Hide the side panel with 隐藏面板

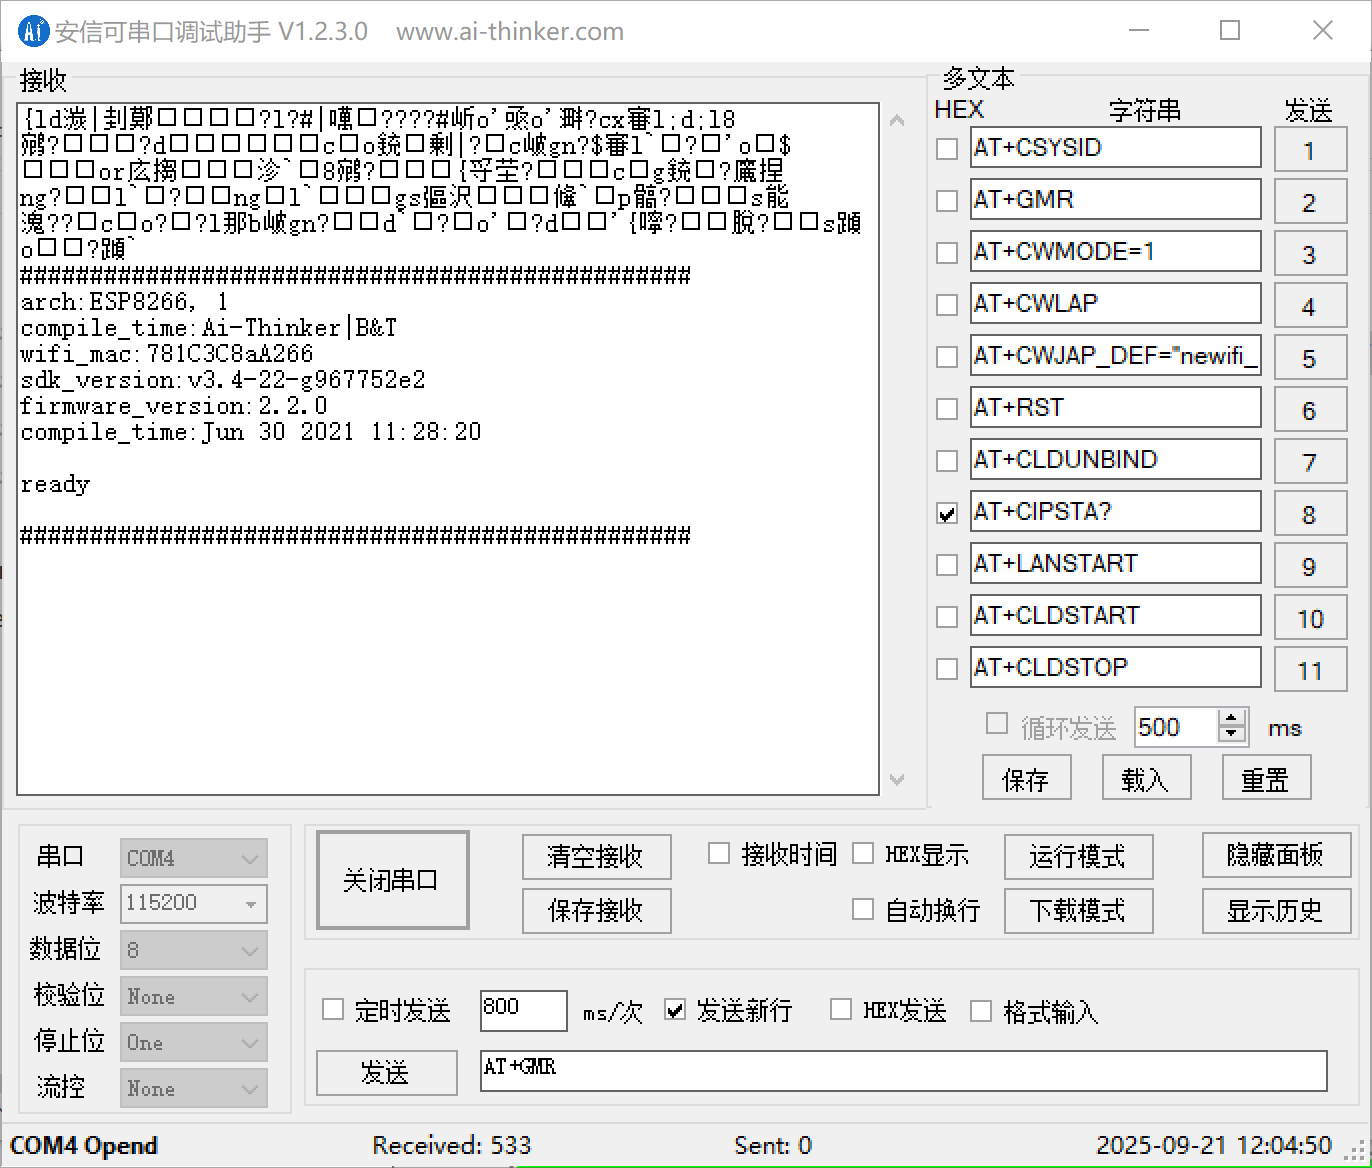pyautogui.click(x=1275, y=855)
